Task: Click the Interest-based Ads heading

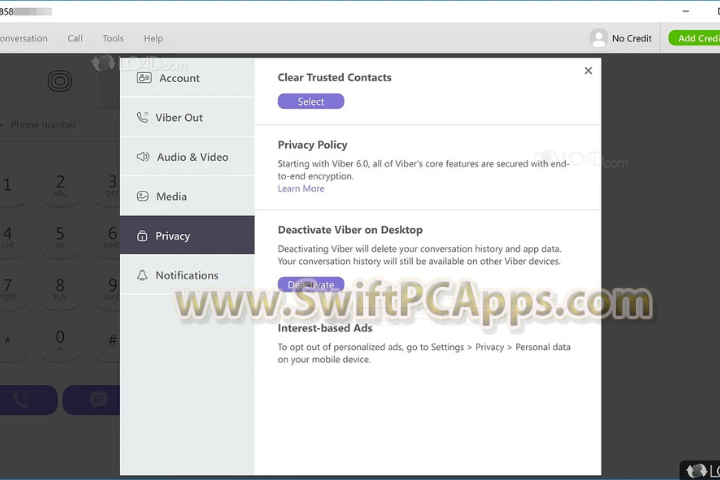Action: coord(325,328)
